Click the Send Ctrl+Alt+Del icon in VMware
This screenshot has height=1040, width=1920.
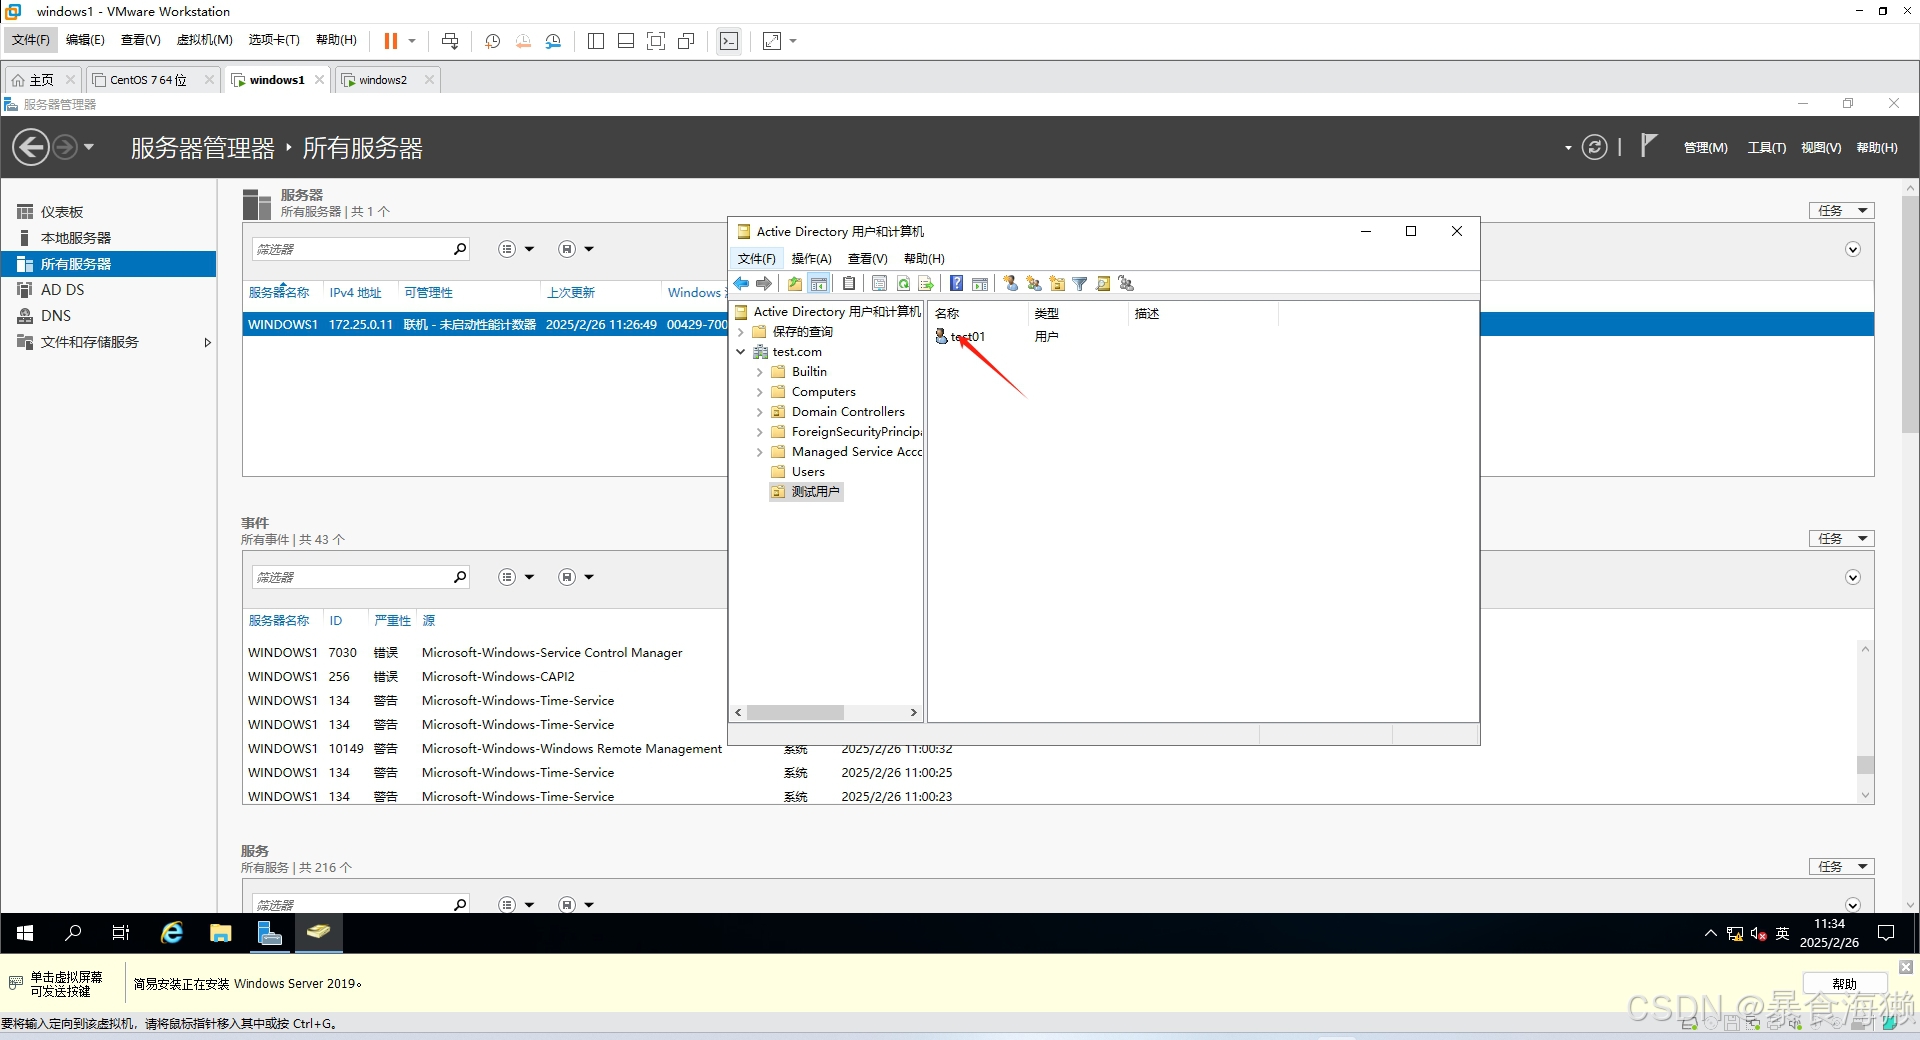tap(450, 41)
